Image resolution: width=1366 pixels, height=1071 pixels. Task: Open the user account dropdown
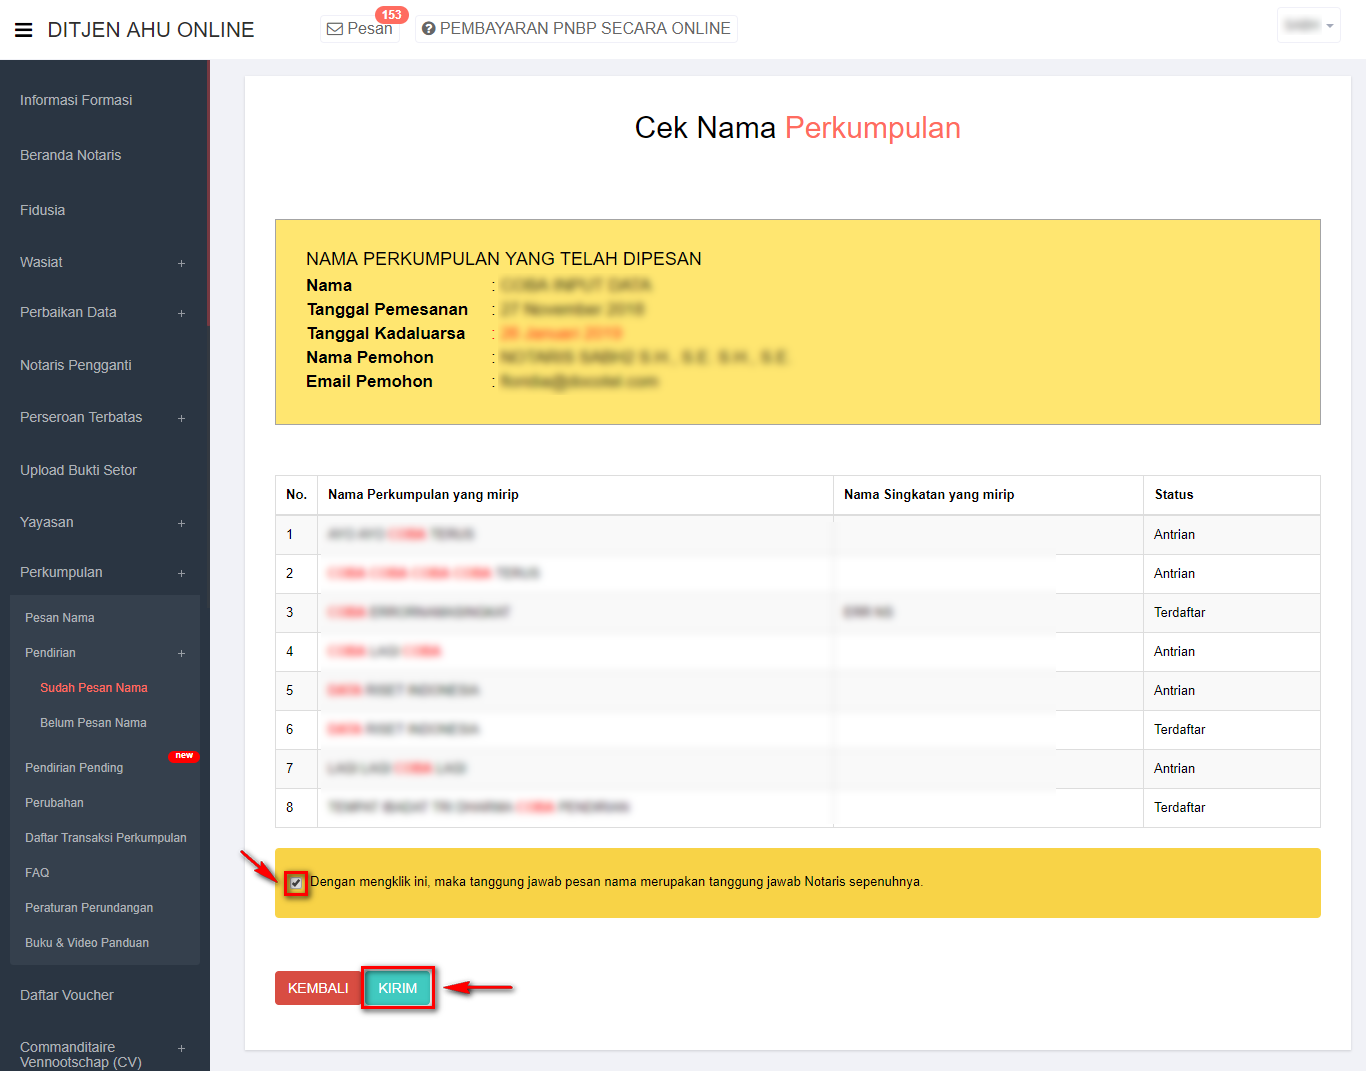tap(1308, 26)
